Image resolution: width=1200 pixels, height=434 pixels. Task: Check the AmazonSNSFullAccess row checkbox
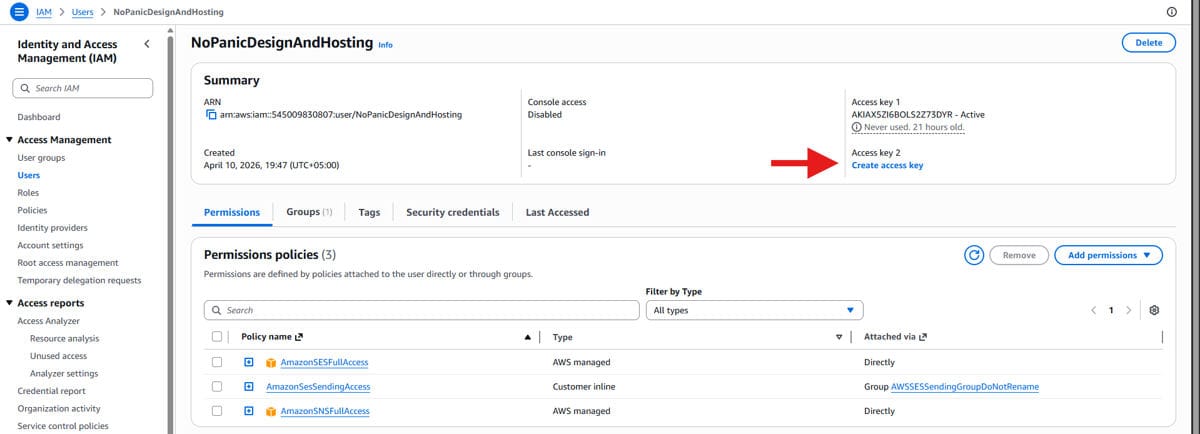coord(217,411)
